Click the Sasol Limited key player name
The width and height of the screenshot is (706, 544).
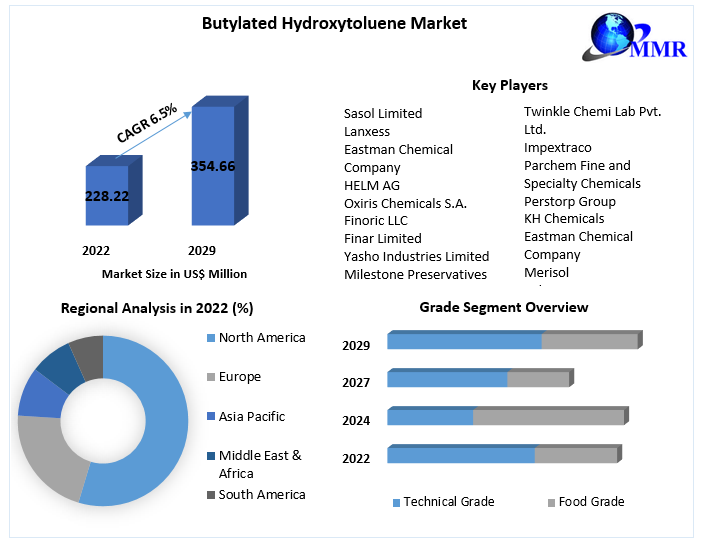click(383, 114)
